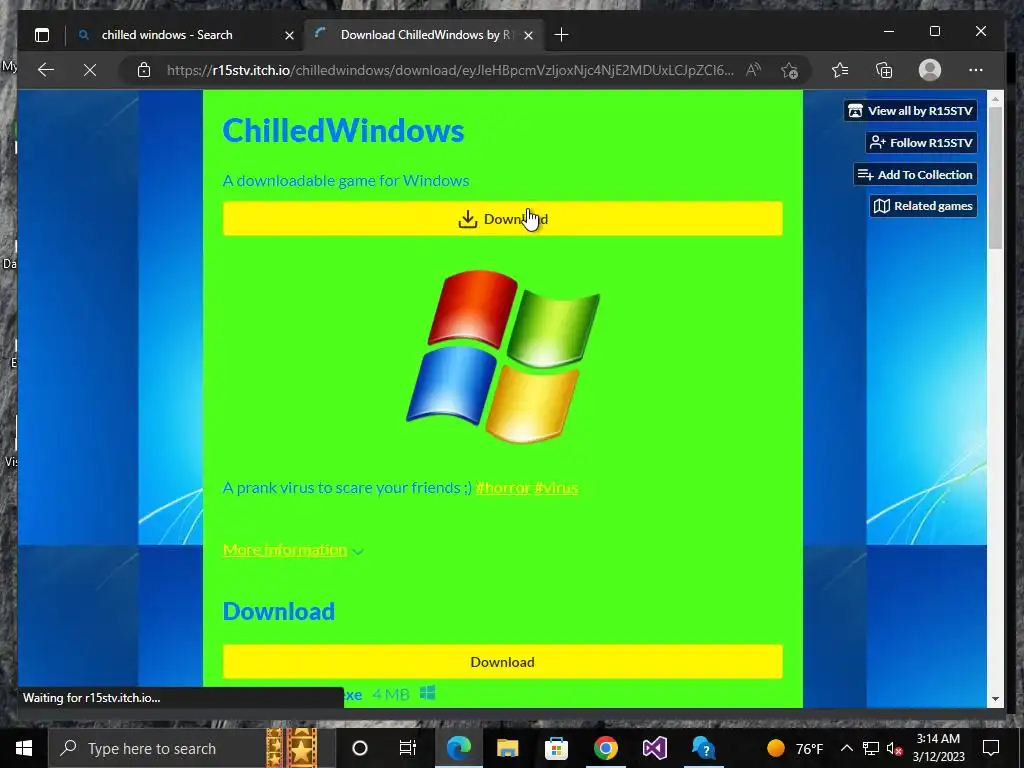This screenshot has width=1024, height=768.
Task: Open the browser profile avatar
Action: 929,70
